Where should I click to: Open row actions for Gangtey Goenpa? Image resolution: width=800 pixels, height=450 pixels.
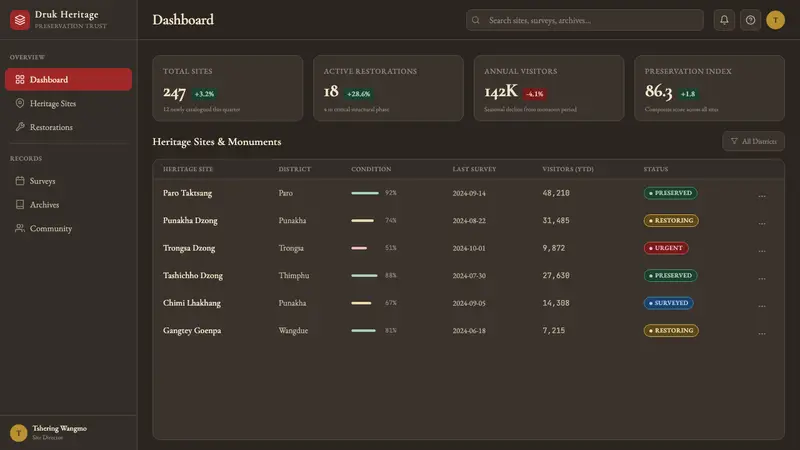point(761,333)
